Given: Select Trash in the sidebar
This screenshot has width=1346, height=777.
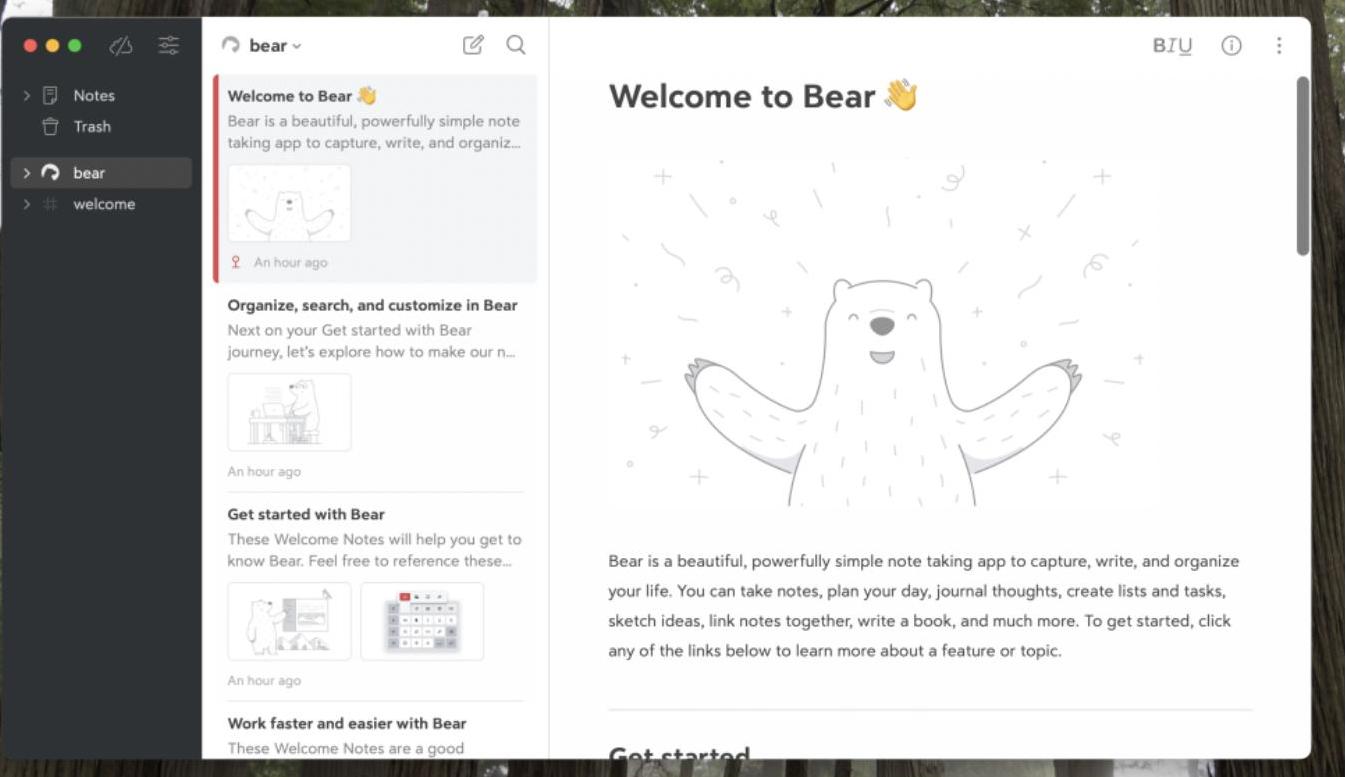Looking at the screenshot, I should tap(91, 126).
